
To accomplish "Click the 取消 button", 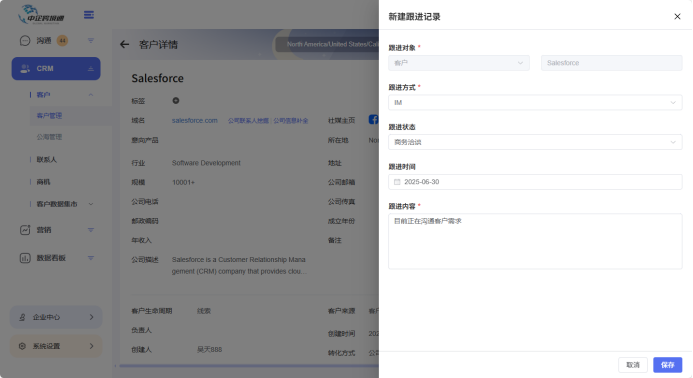I will coord(633,365).
